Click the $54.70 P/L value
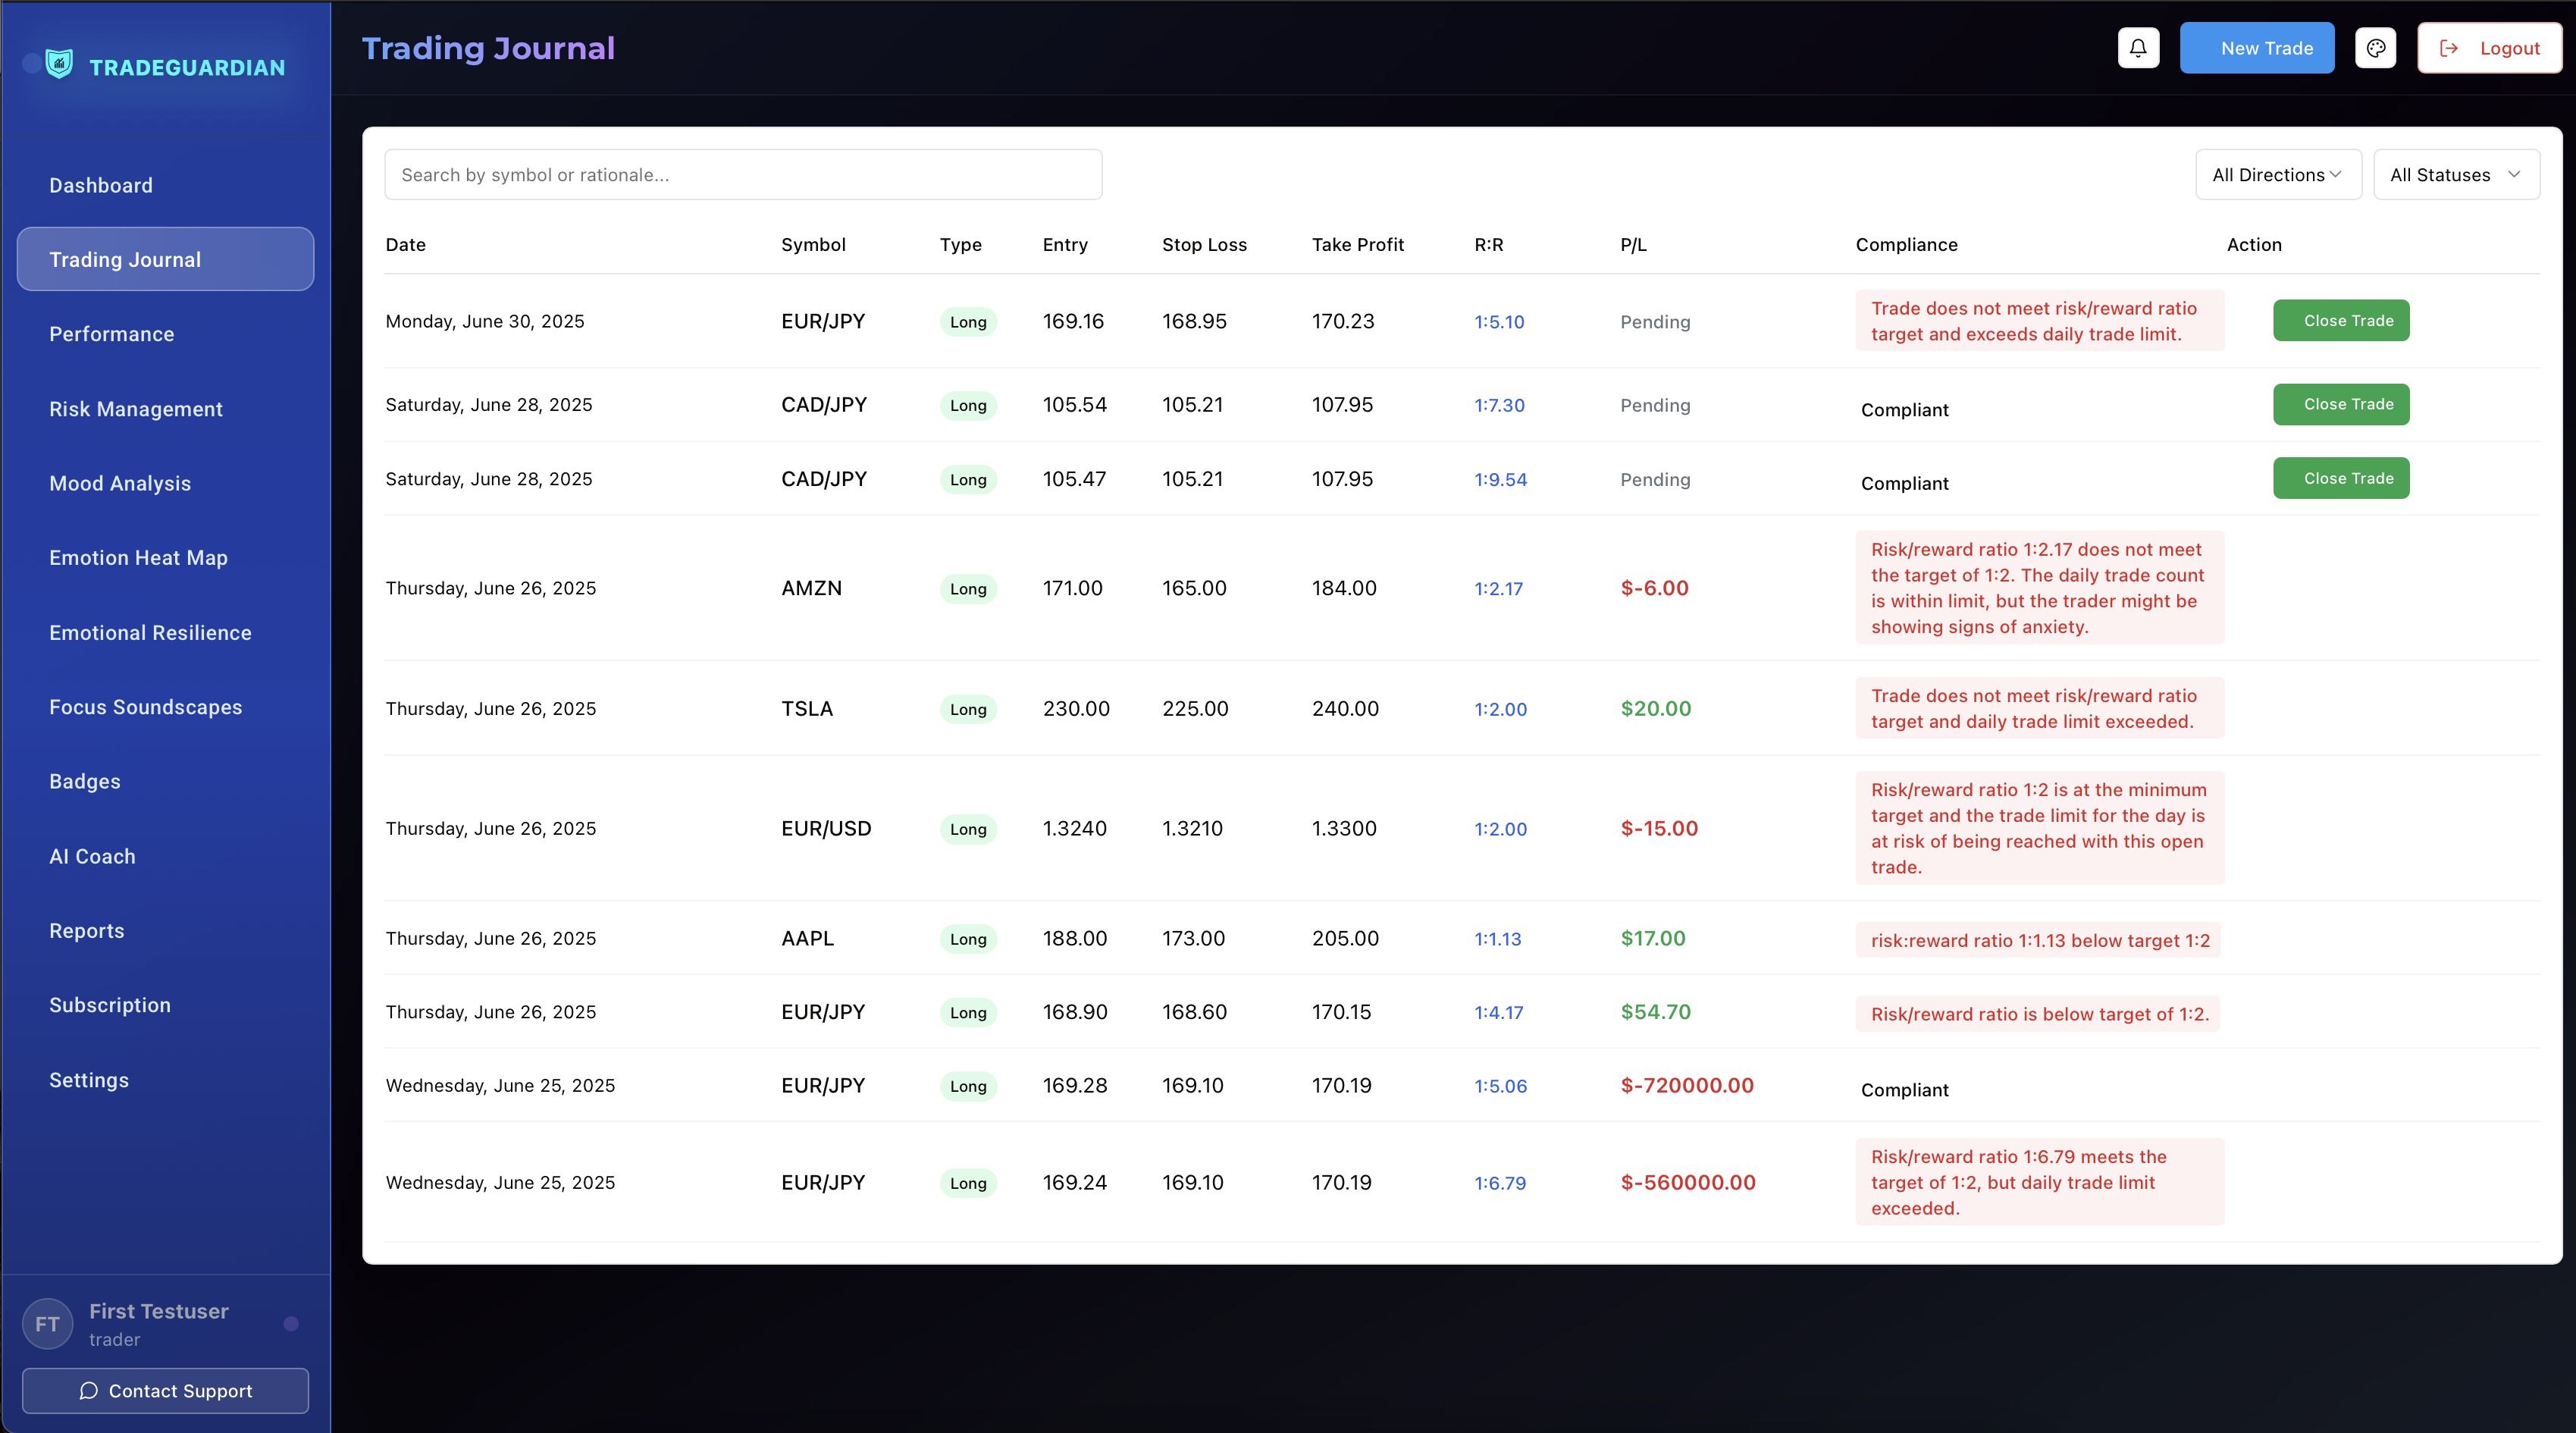The height and width of the screenshot is (1433, 2576). (x=1655, y=1011)
